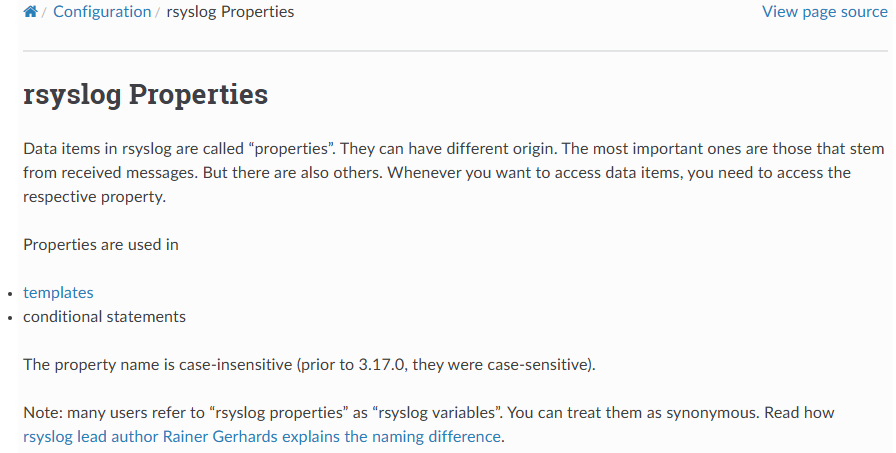
Task: Follow the templates link
Action: [x=58, y=292]
